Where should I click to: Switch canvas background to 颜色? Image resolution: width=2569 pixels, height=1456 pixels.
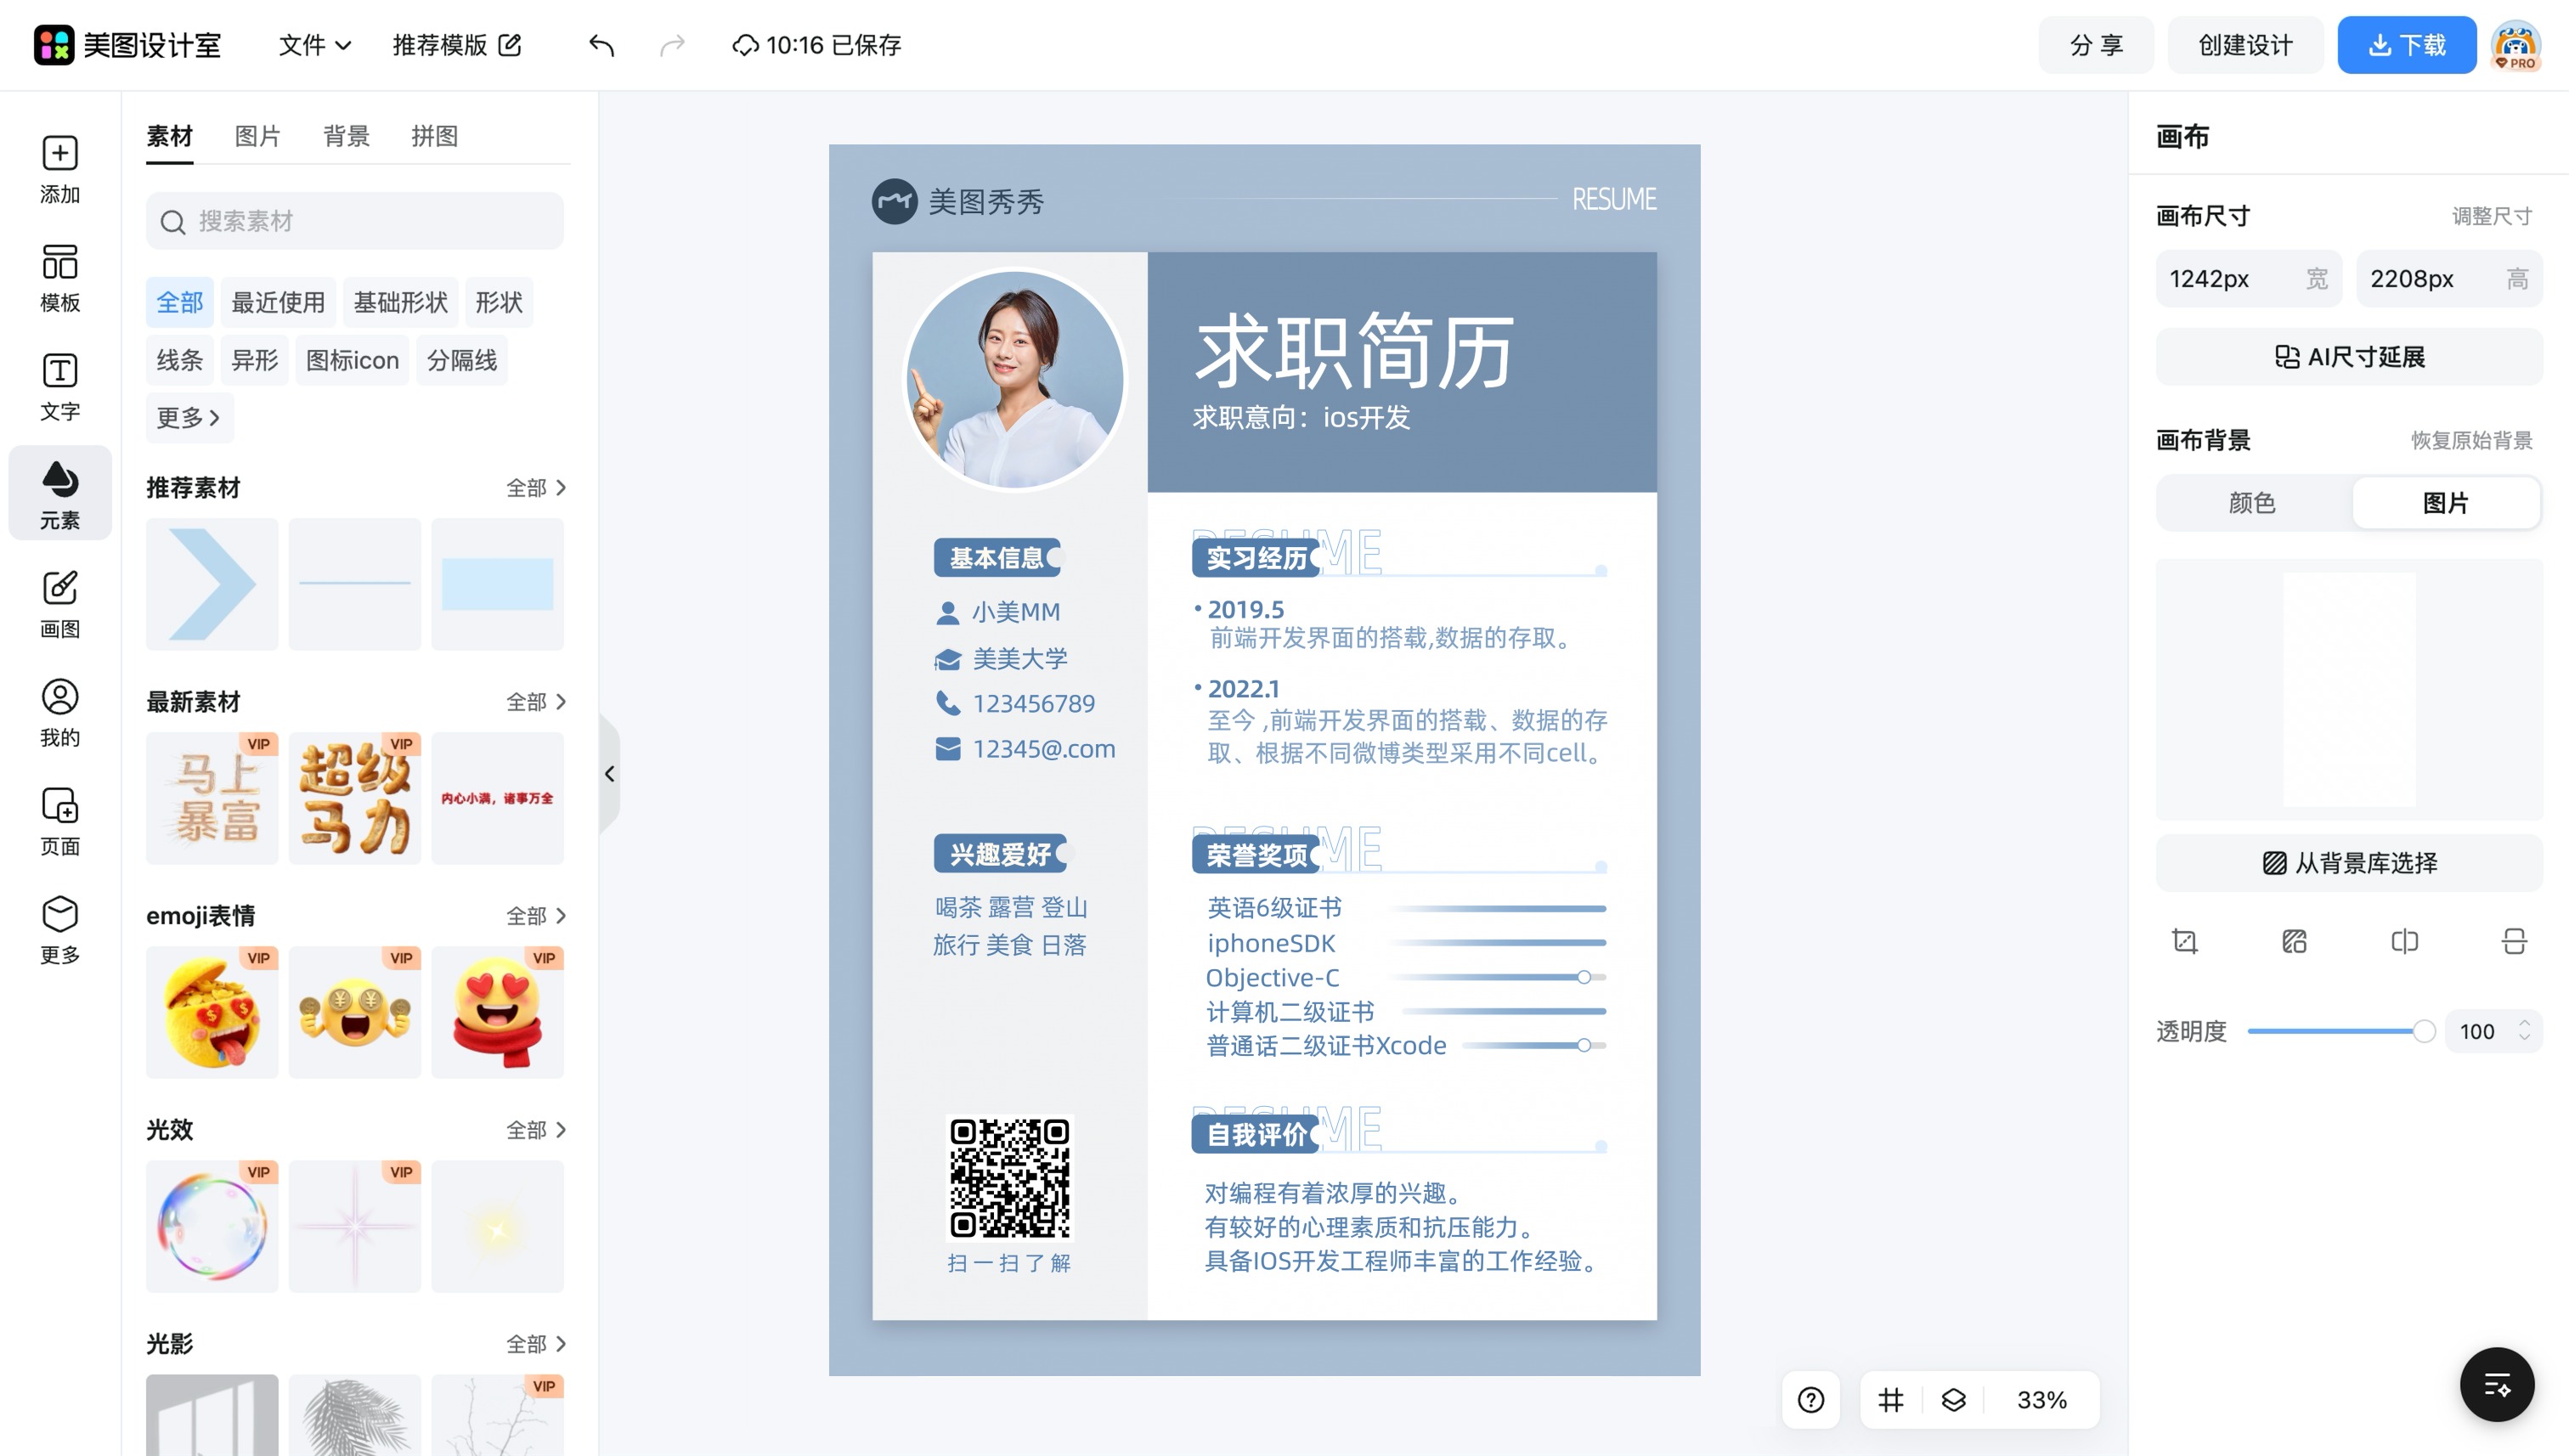coord(2252,503)
